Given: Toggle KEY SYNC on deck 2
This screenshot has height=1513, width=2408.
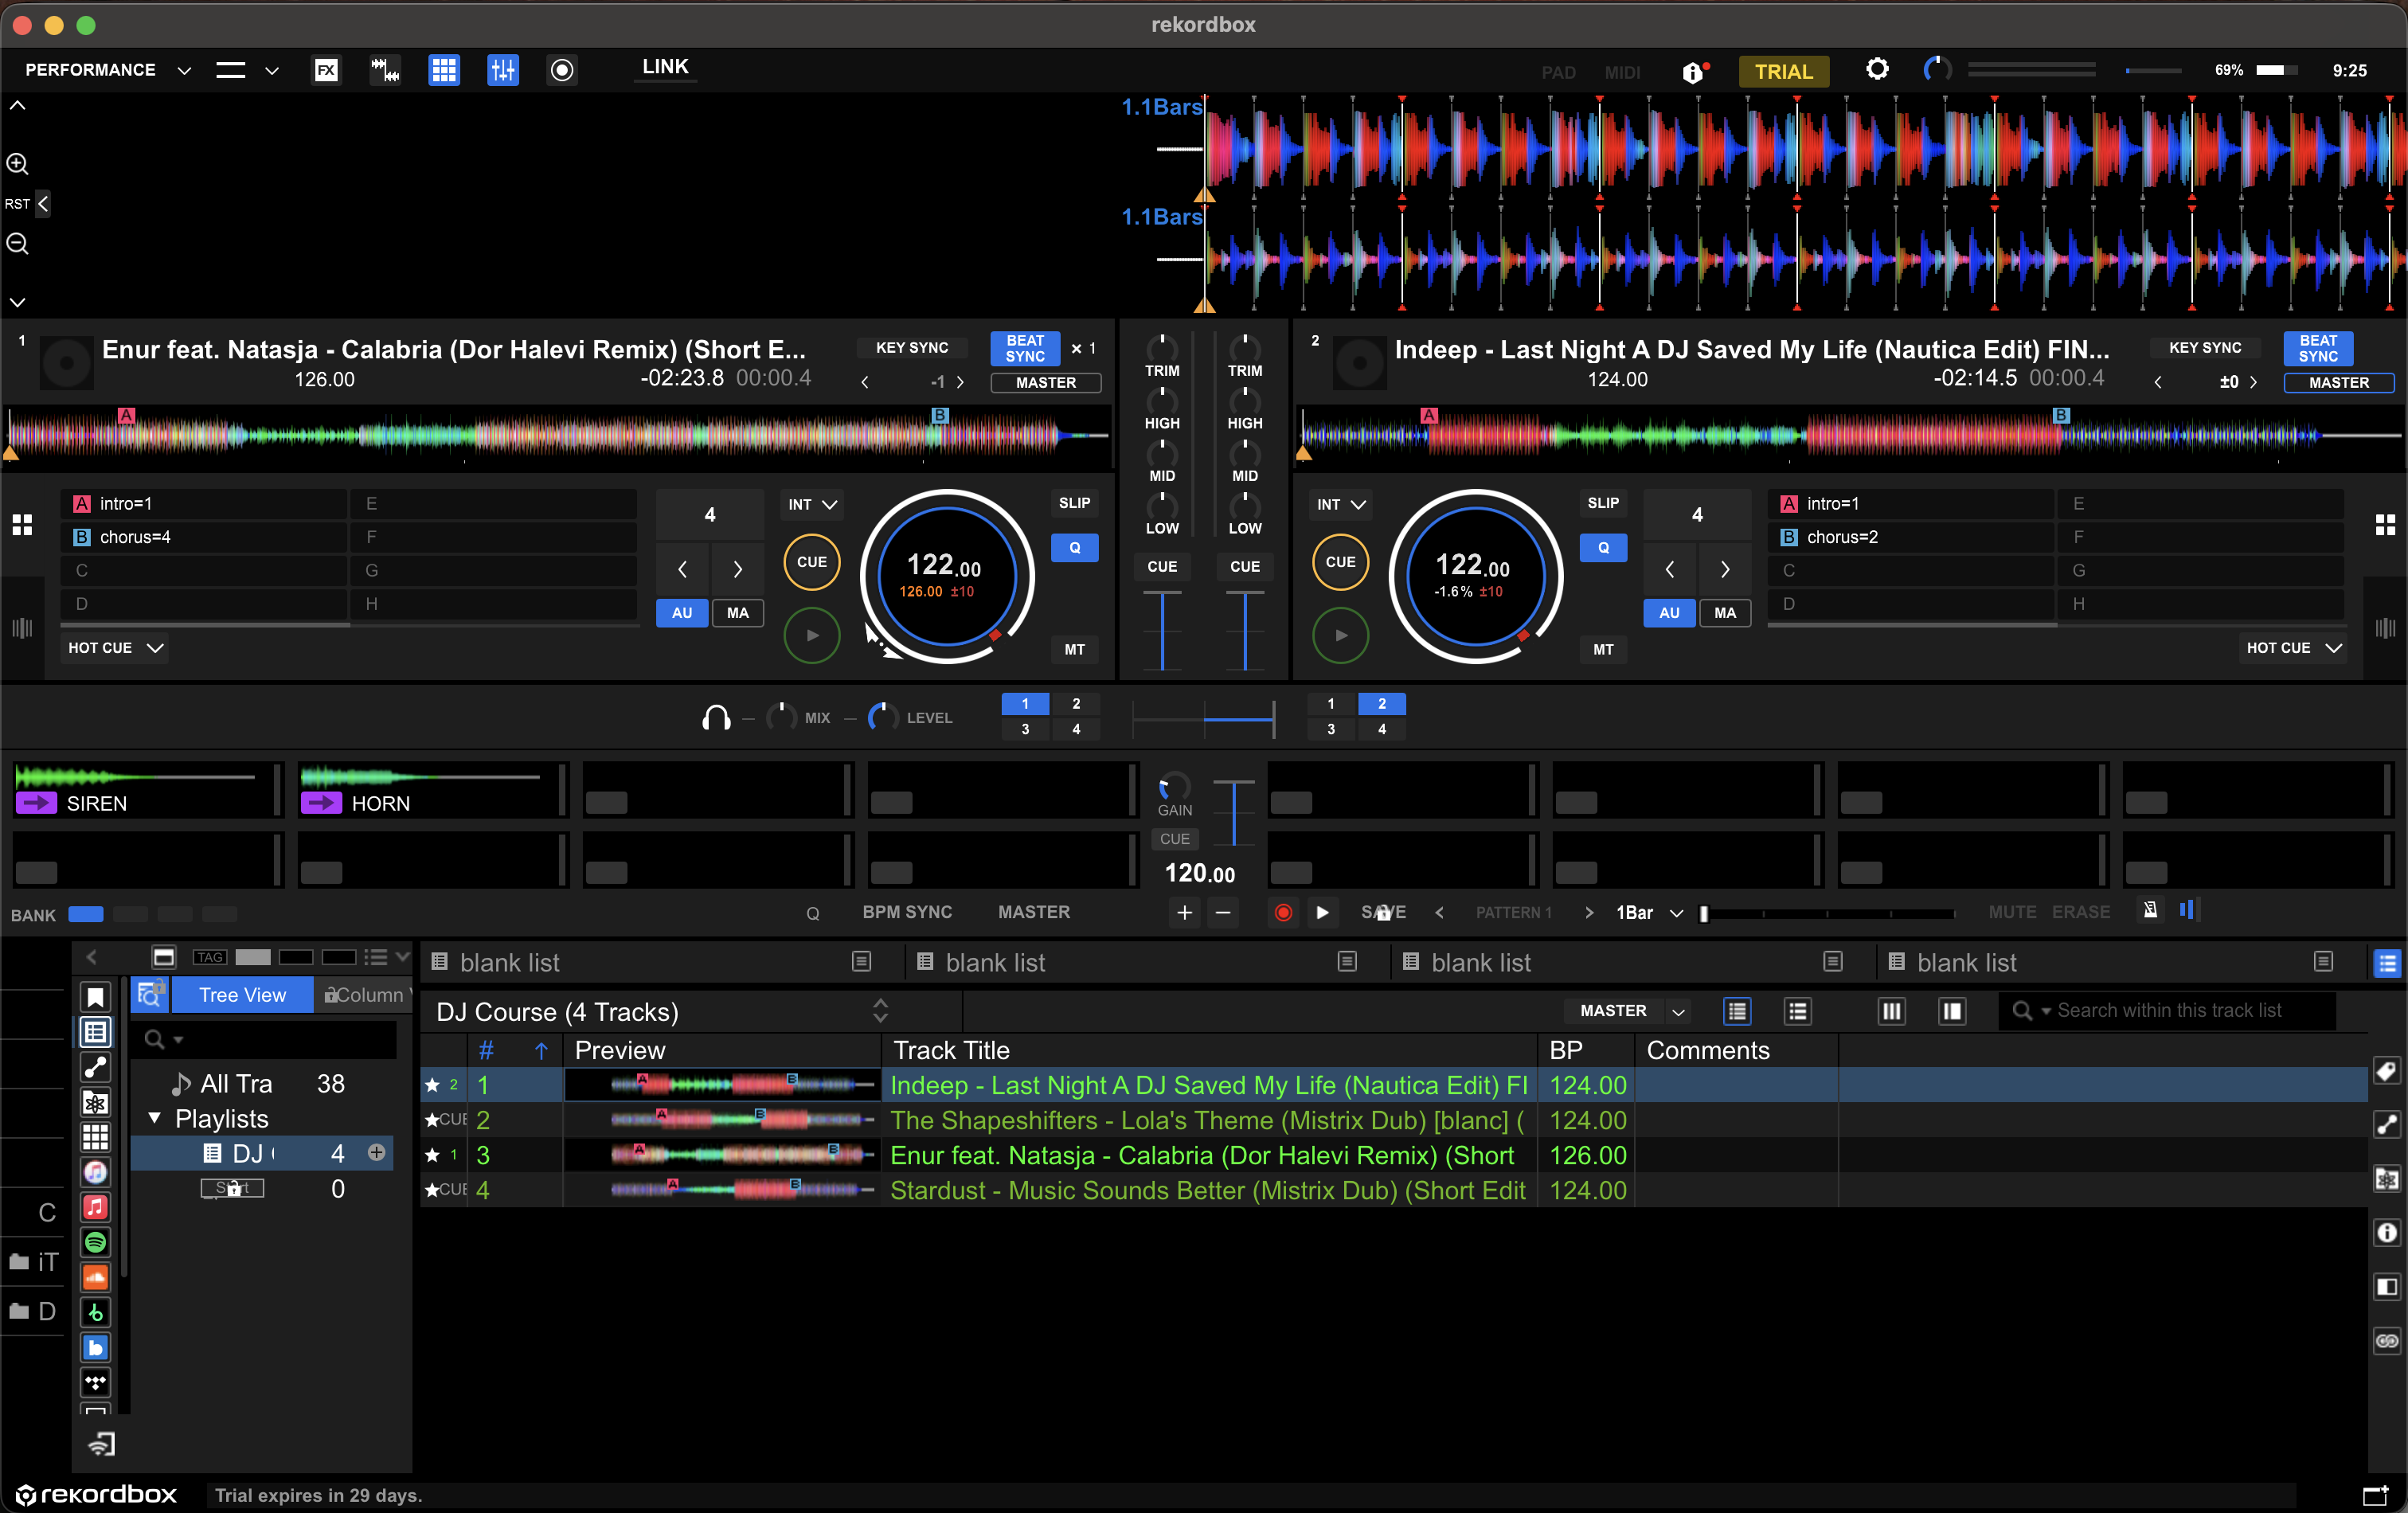Looking at the screenshot, I should pyautogui.click(x=2204, y=348).
